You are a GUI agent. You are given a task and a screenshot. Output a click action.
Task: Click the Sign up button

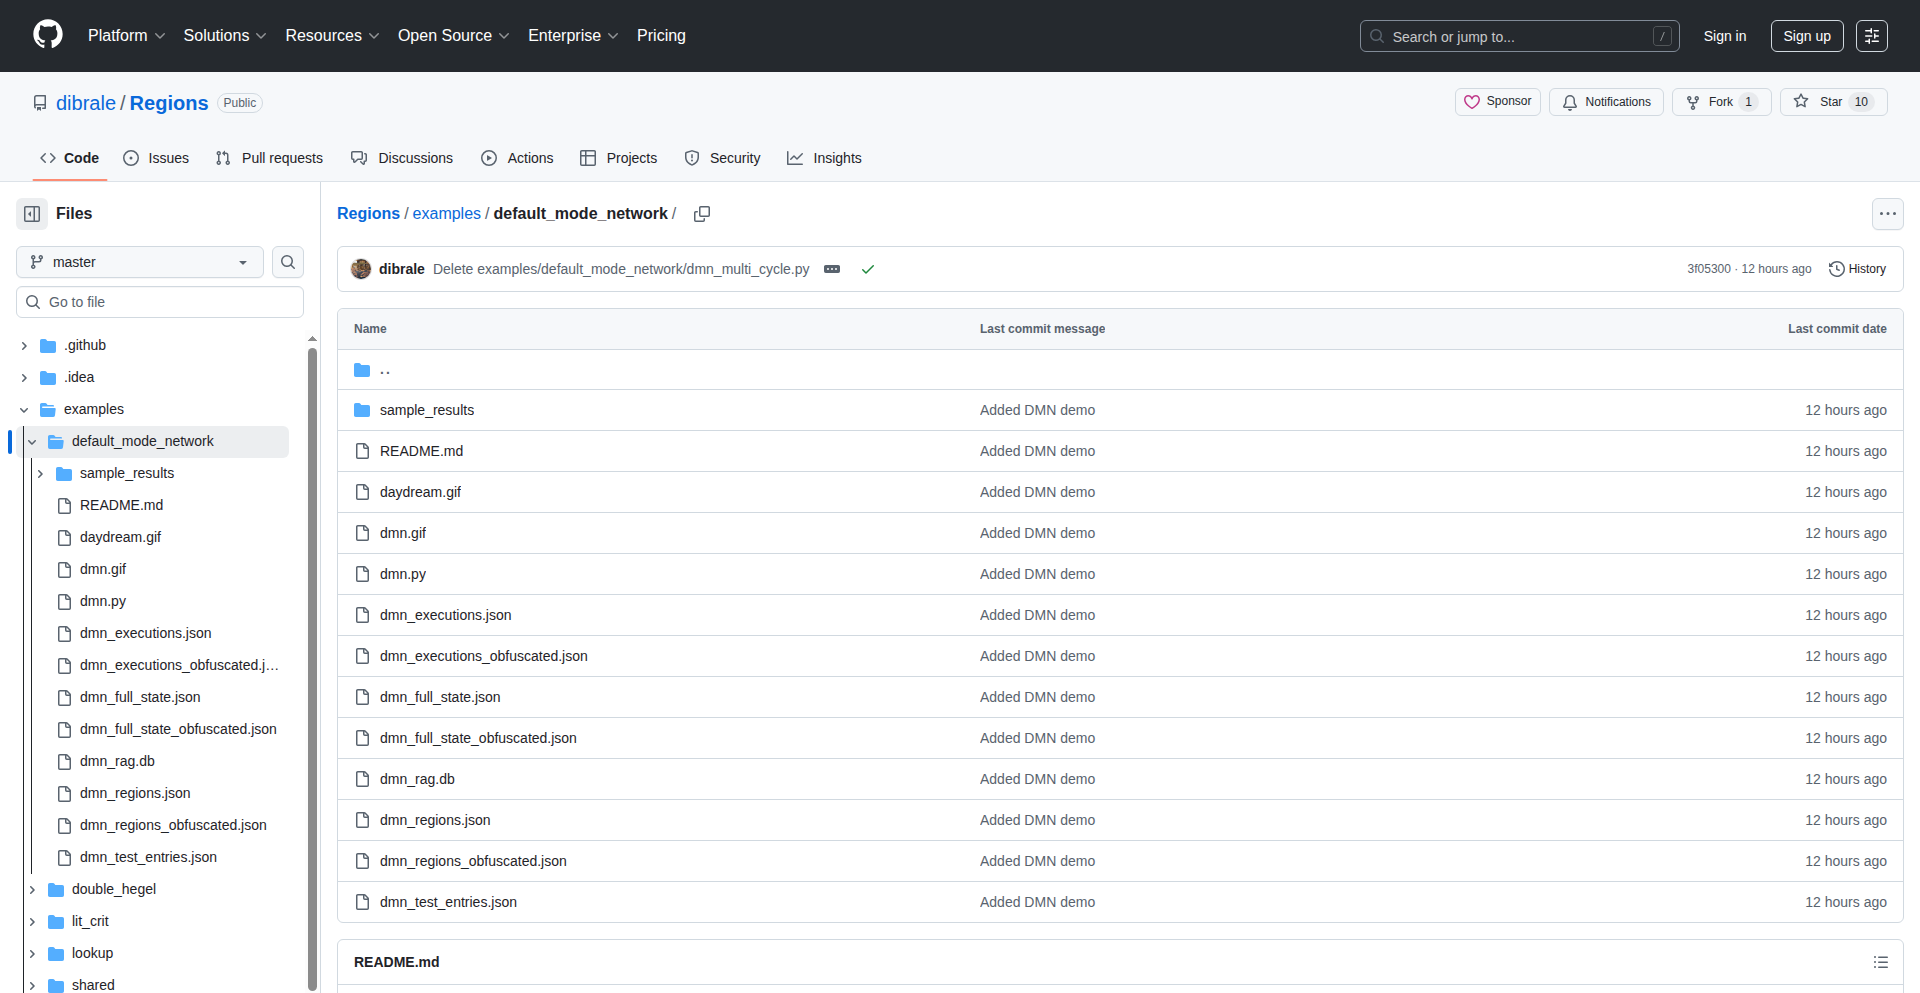point(1806,36)
